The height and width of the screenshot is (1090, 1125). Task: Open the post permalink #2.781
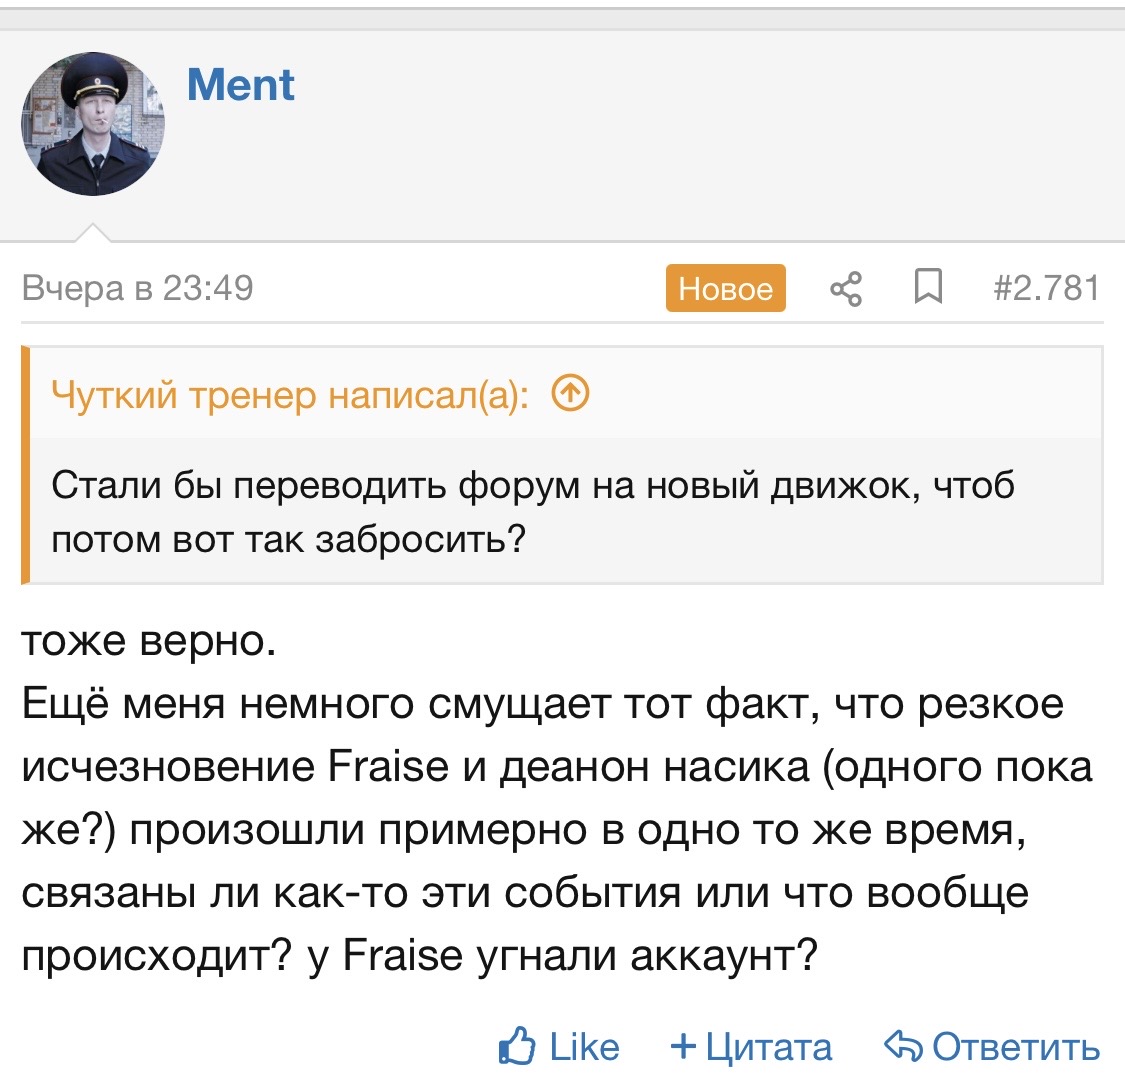pyautogui.click(x=1046, y=288)
